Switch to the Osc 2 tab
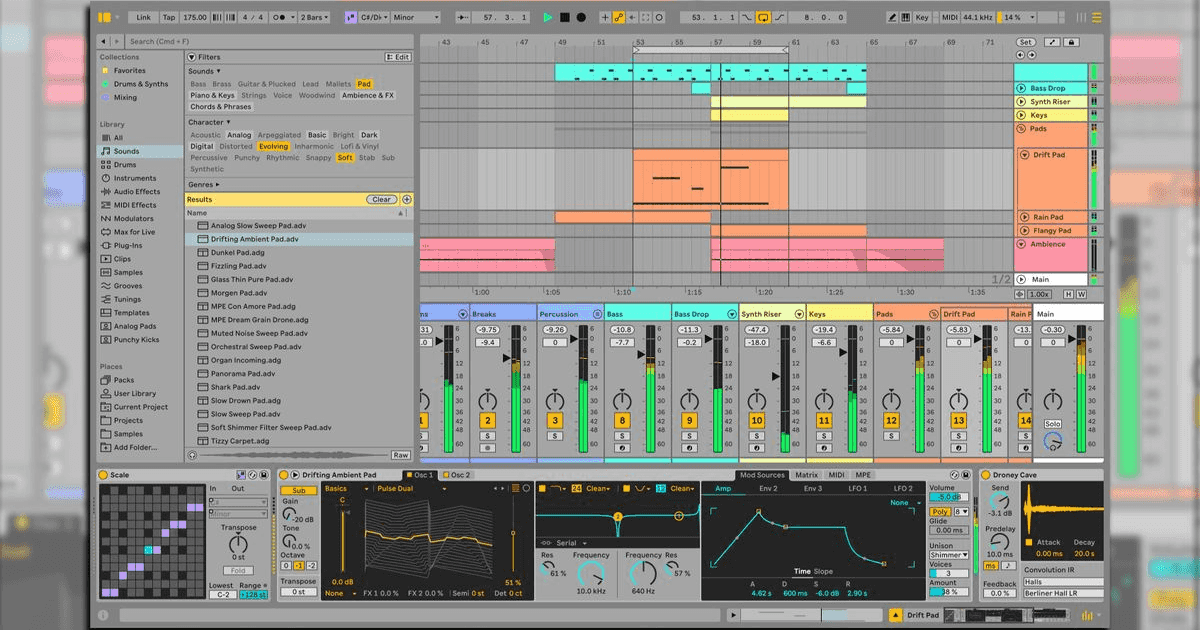The image size is (1200, 630). tap(457, 475)
